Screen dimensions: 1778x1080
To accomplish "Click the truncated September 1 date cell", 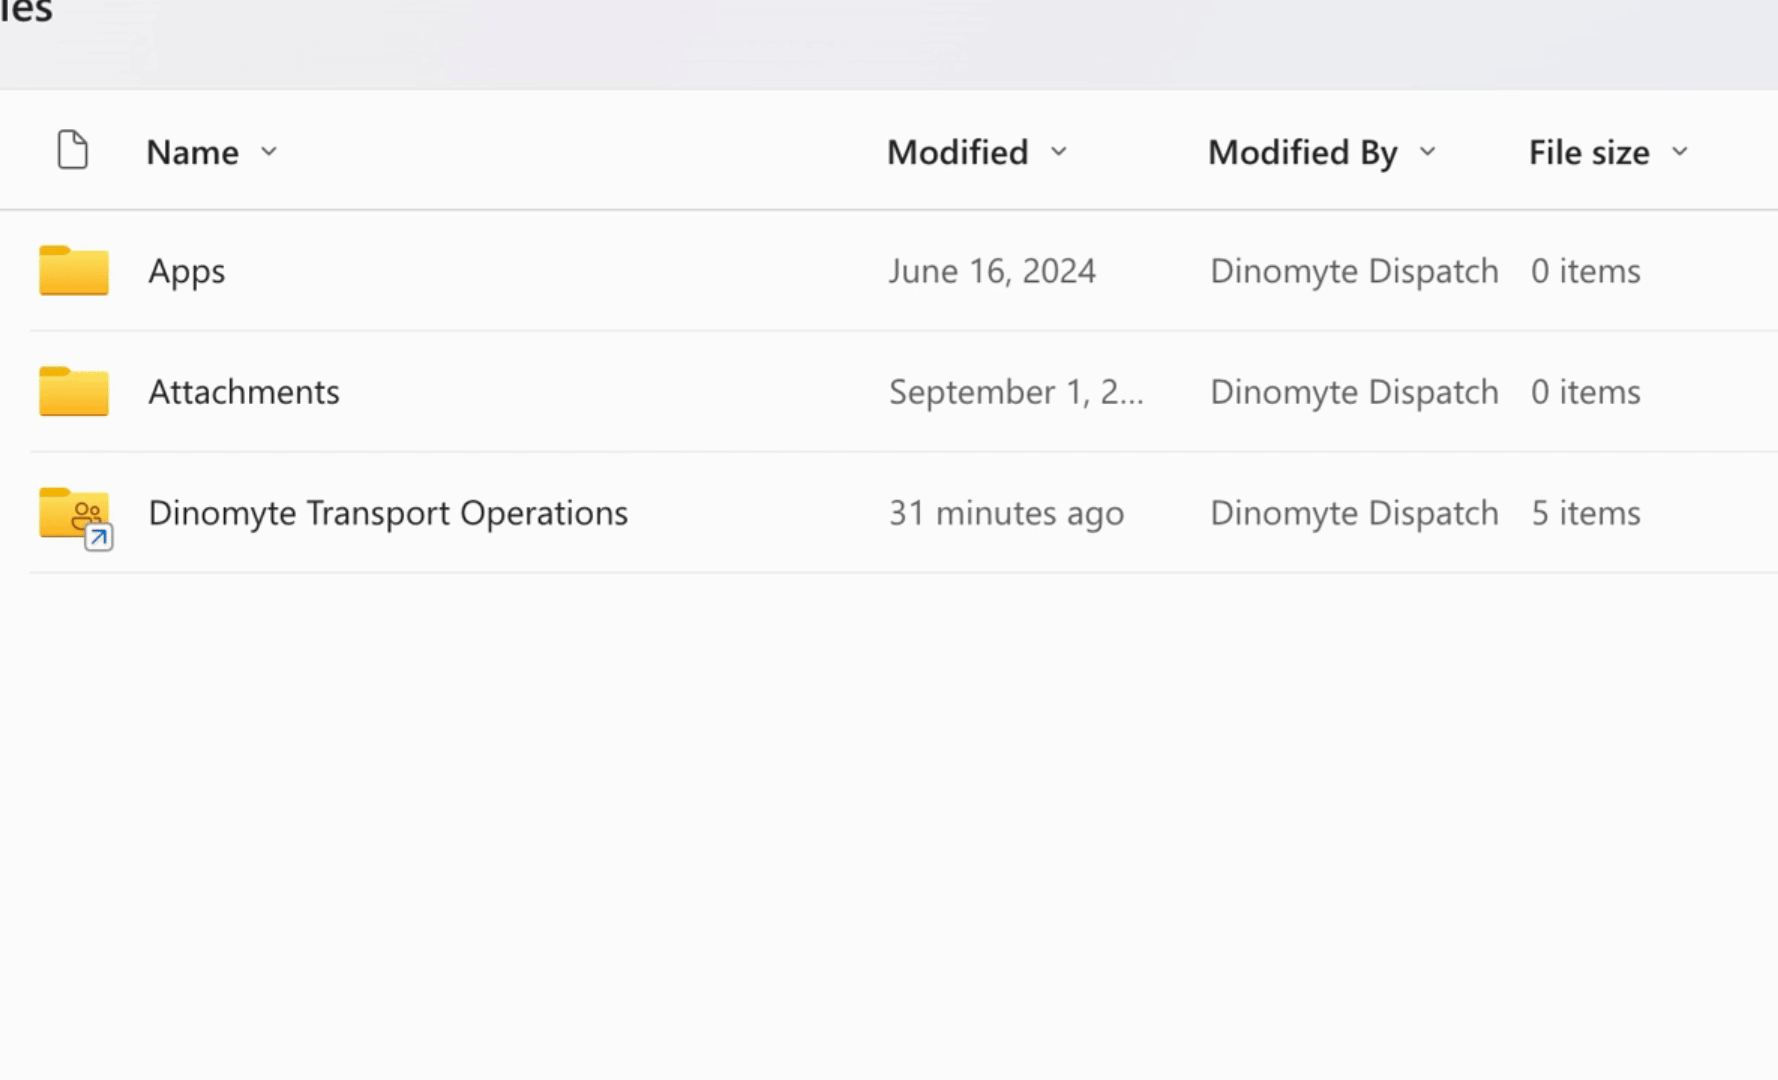I will 1015,392.
